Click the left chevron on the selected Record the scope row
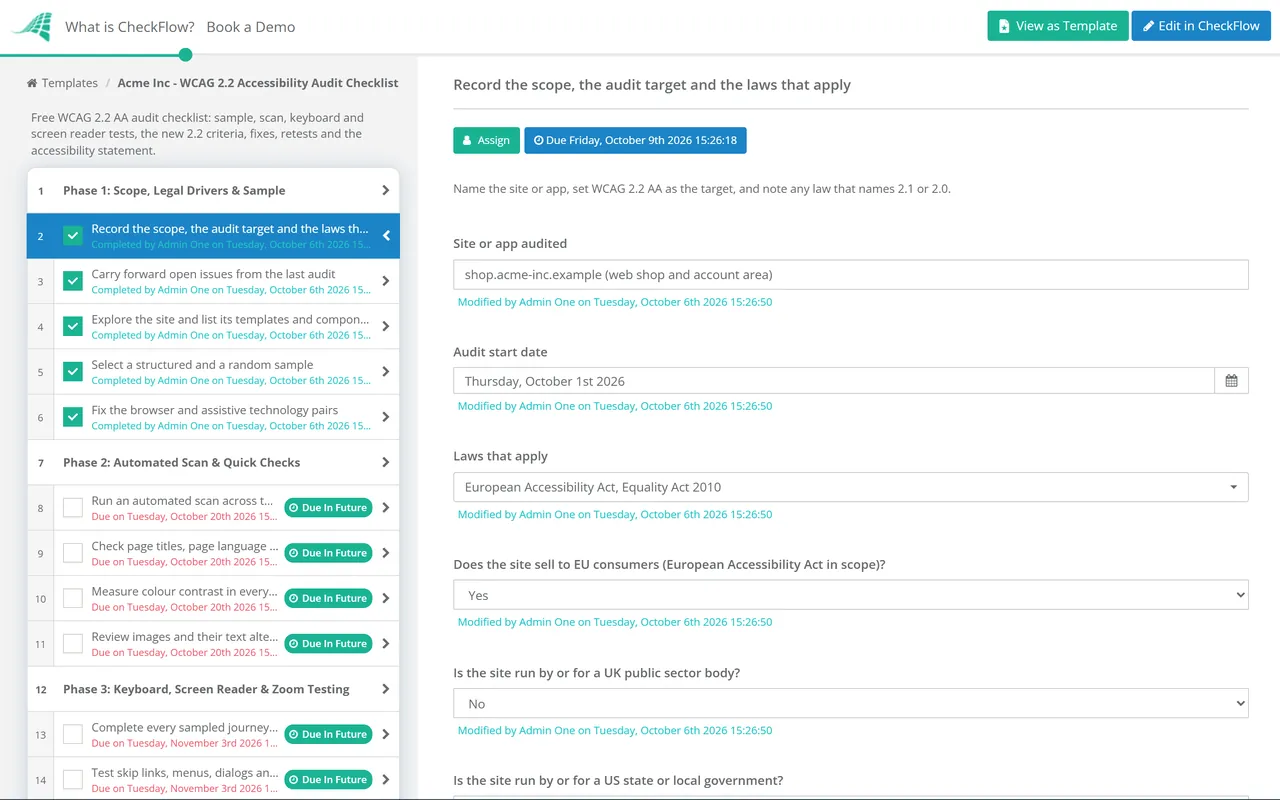This screenshot has width=1280, height=800. [x=386, y=236]
